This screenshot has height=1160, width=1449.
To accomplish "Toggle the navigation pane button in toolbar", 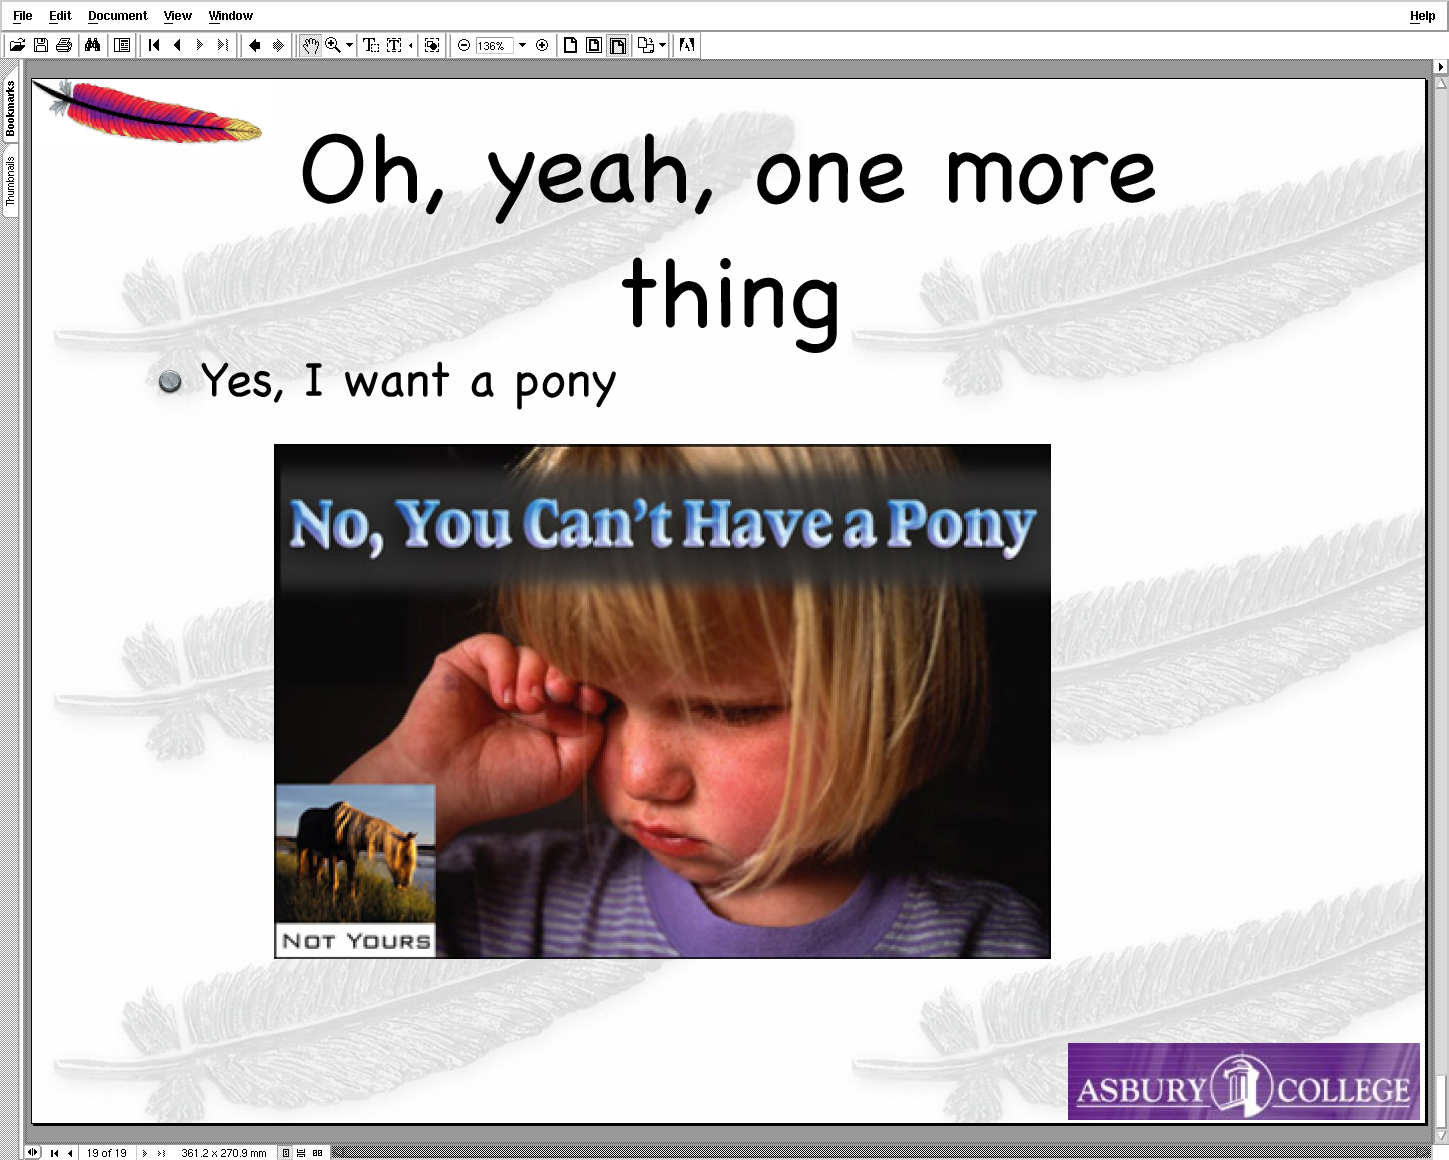I will point(122,45).
